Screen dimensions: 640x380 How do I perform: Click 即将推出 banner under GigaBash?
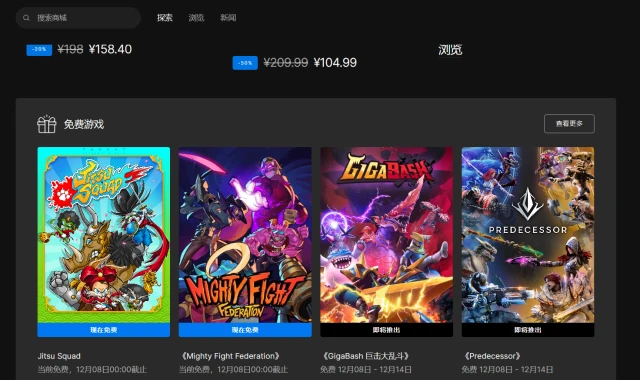click(x=387, y=330)
